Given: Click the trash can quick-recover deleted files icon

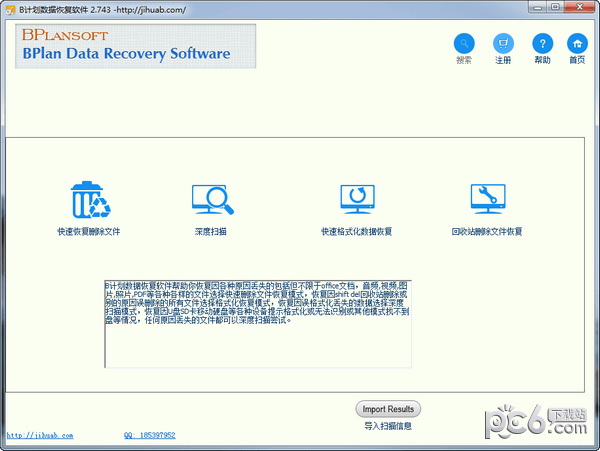Looking at the screenshot, I should tap(91, 200).
